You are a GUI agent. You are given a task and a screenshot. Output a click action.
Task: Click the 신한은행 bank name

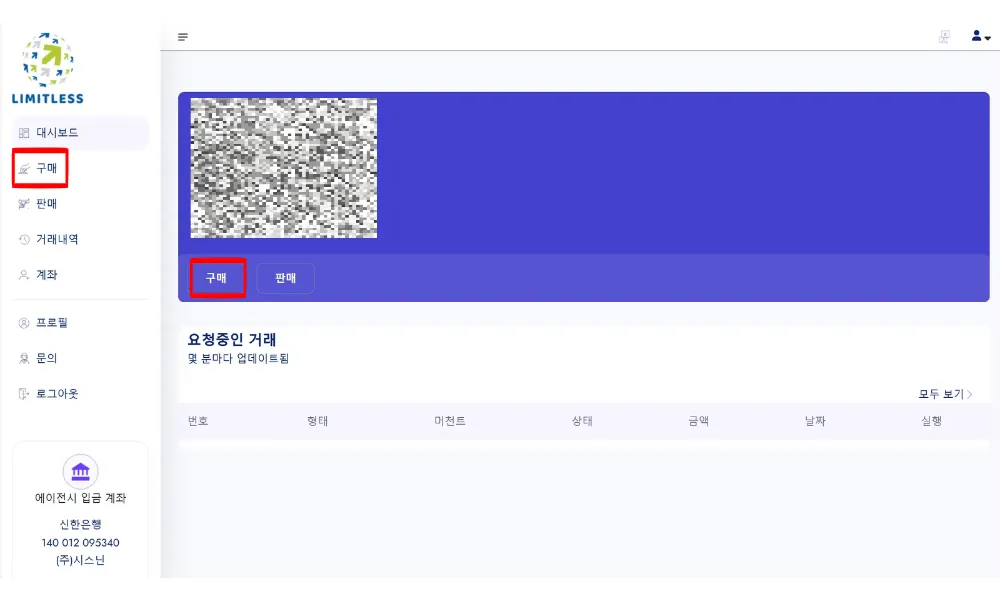point(80,524)
